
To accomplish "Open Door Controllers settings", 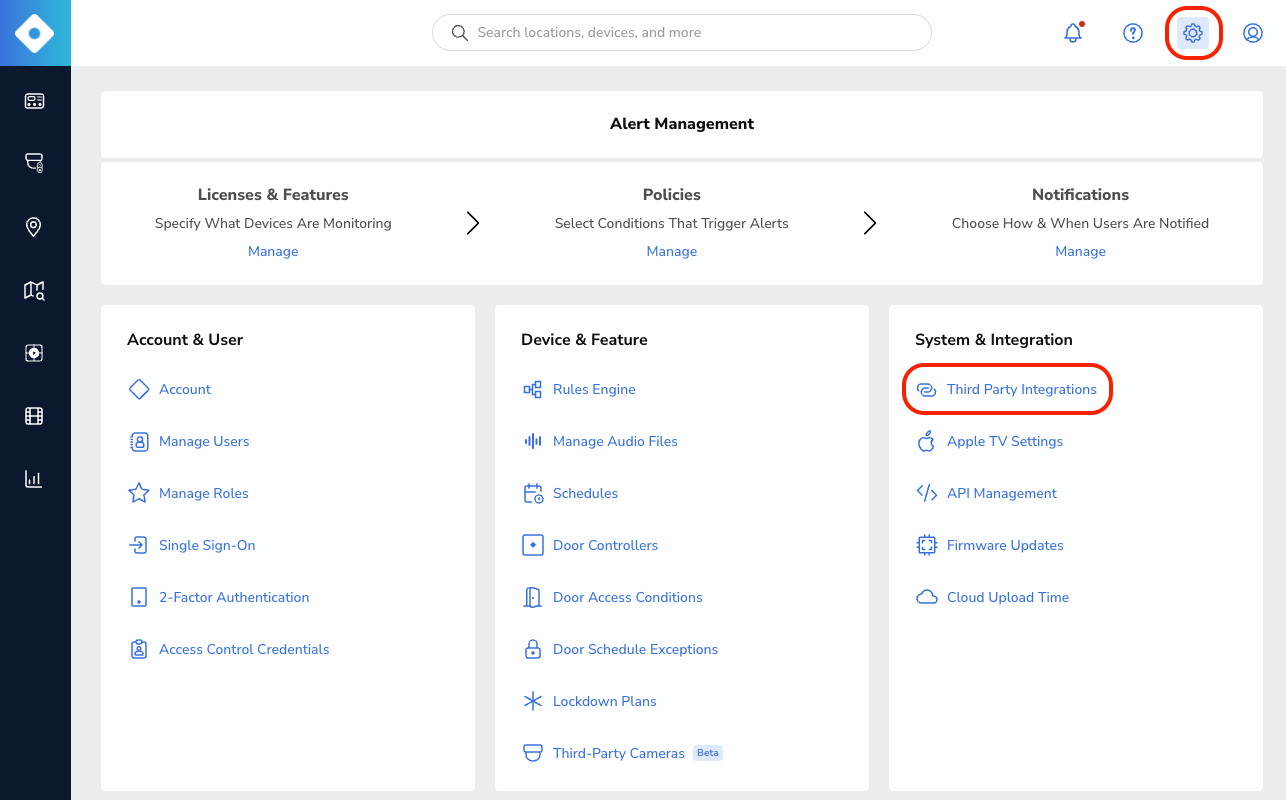I will tap(605, 545).
